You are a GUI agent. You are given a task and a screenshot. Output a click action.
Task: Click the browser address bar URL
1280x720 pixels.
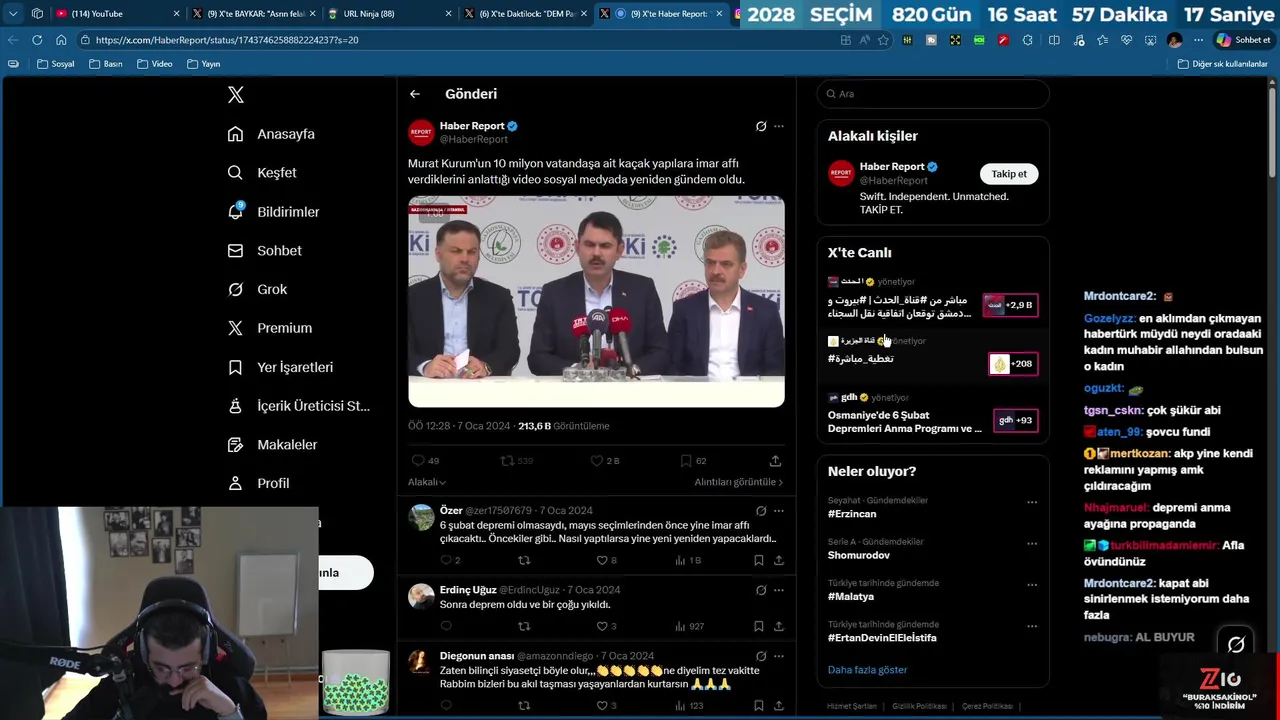tap(228, 40)
